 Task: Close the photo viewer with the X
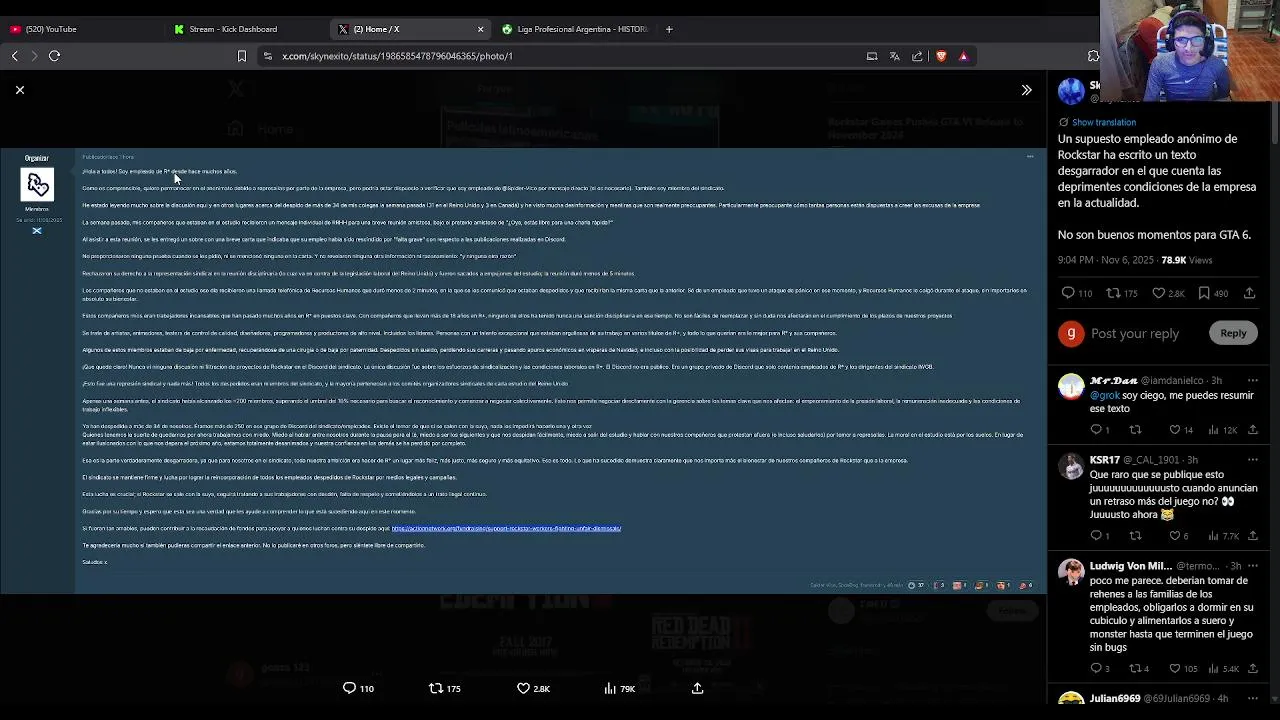(19, 90)
